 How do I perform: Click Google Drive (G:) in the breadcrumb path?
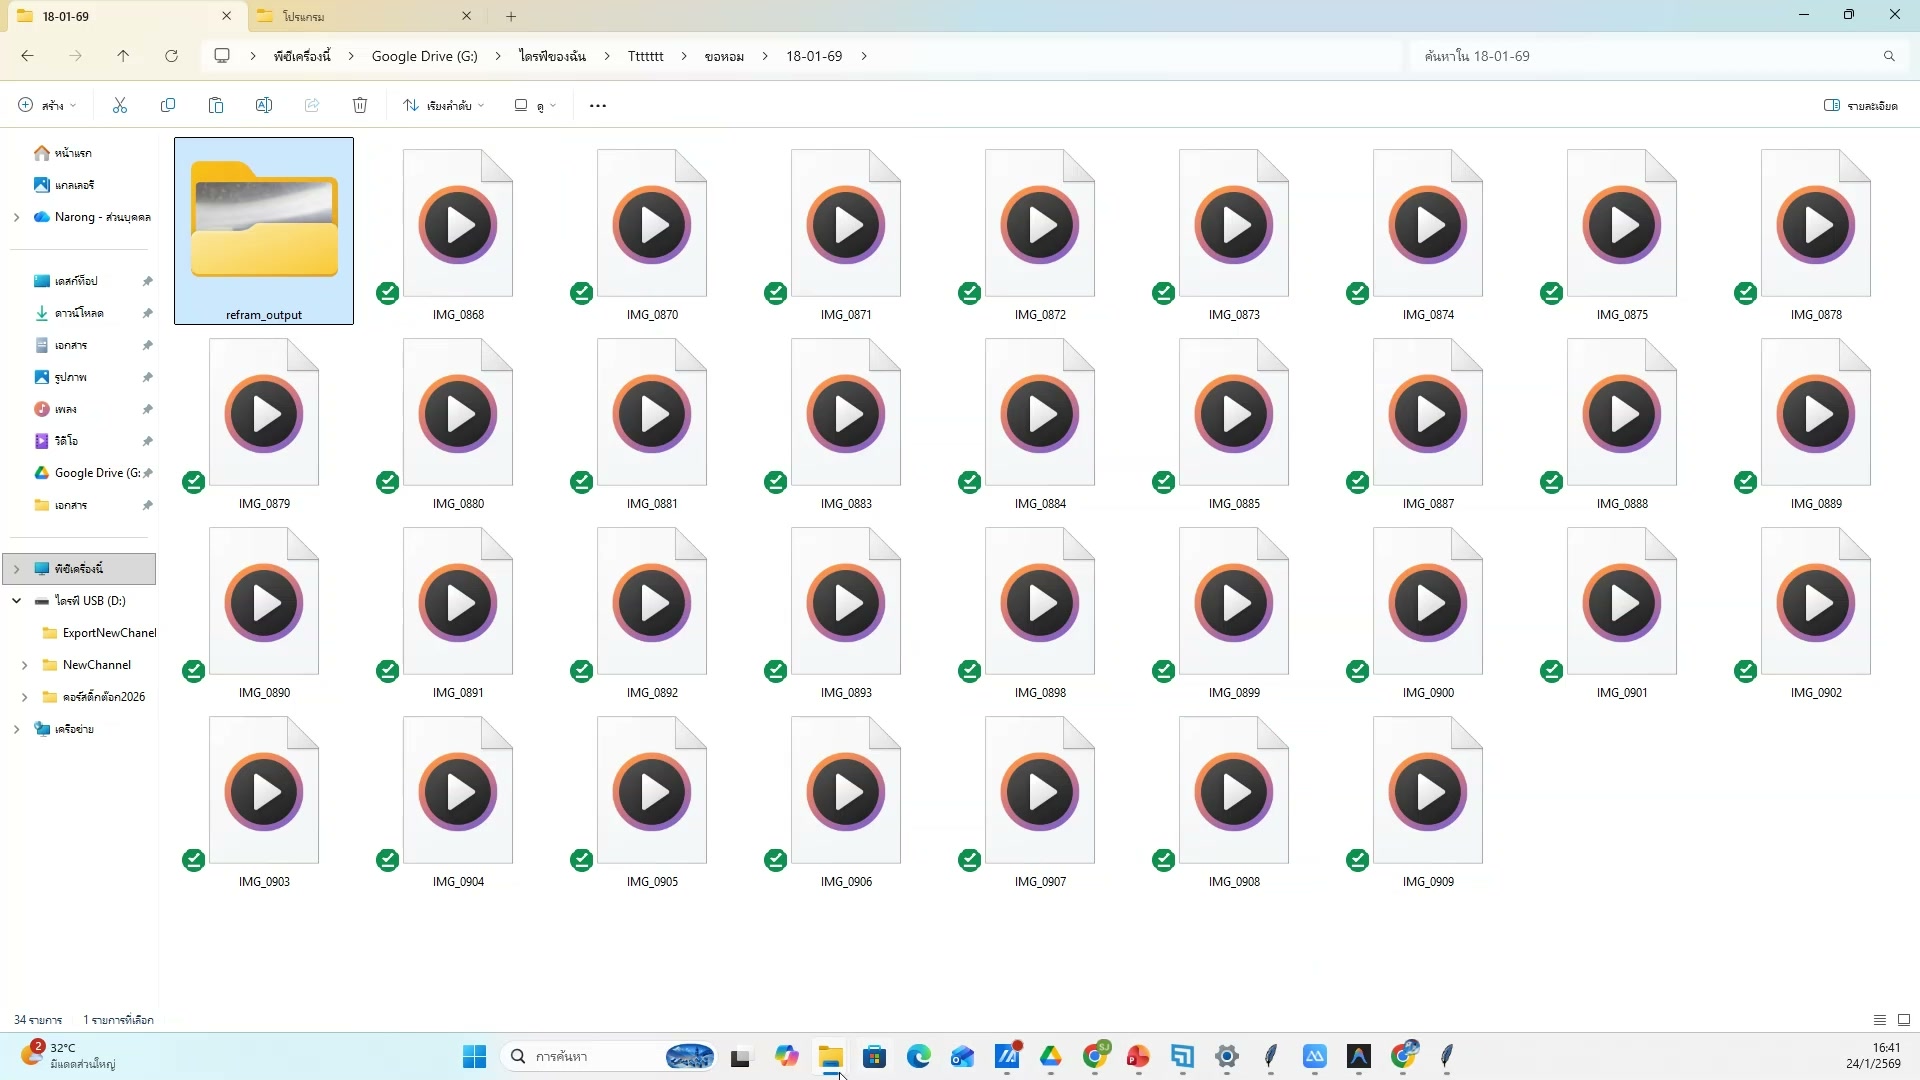[x=424, y=56]
